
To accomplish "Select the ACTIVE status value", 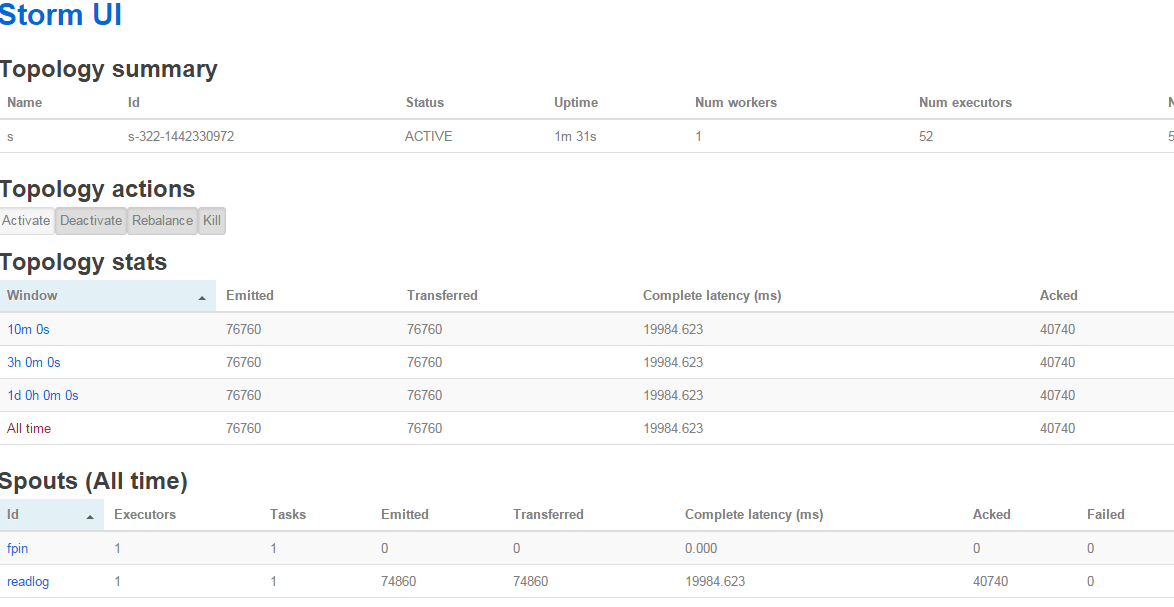I will click(x=428, y=136).
